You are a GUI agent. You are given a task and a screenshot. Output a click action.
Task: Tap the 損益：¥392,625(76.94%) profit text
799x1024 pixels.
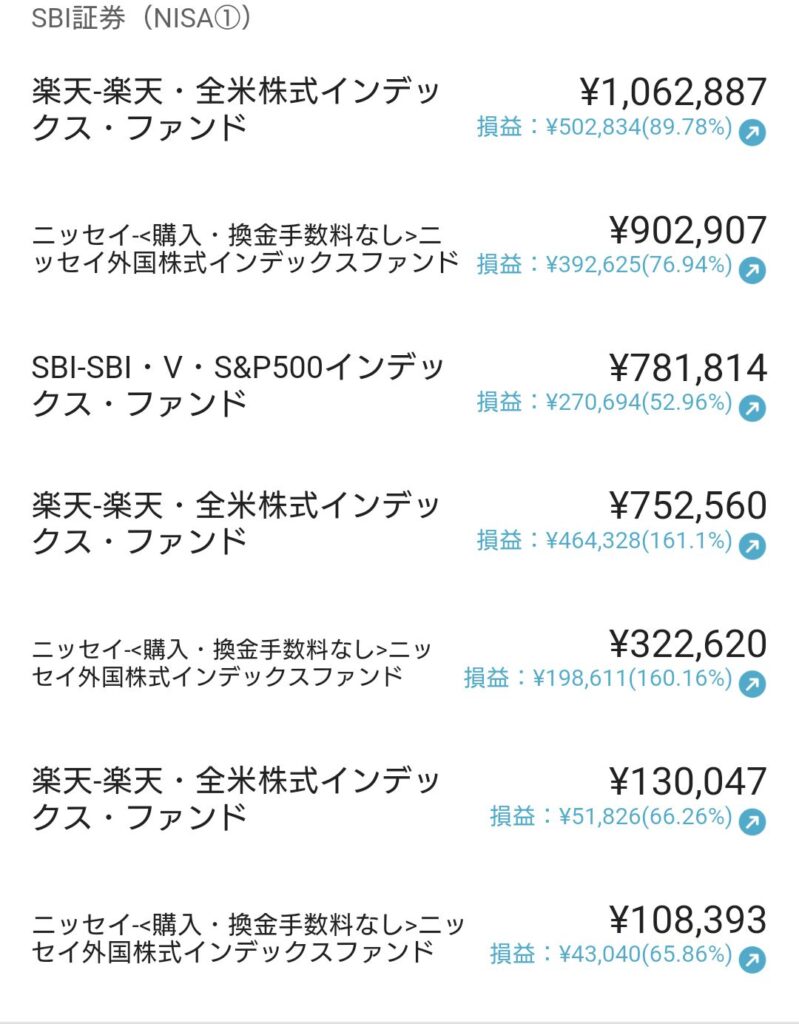coord(604,264)
